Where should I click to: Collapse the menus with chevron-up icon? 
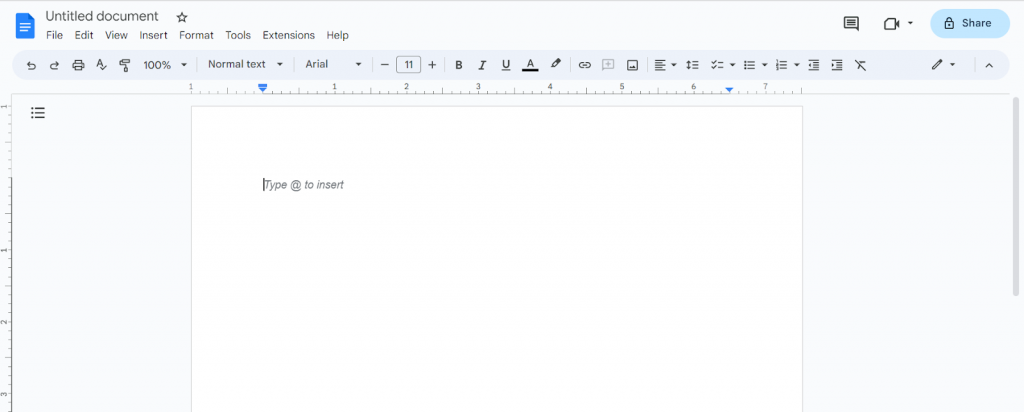(x=989, y=65)
